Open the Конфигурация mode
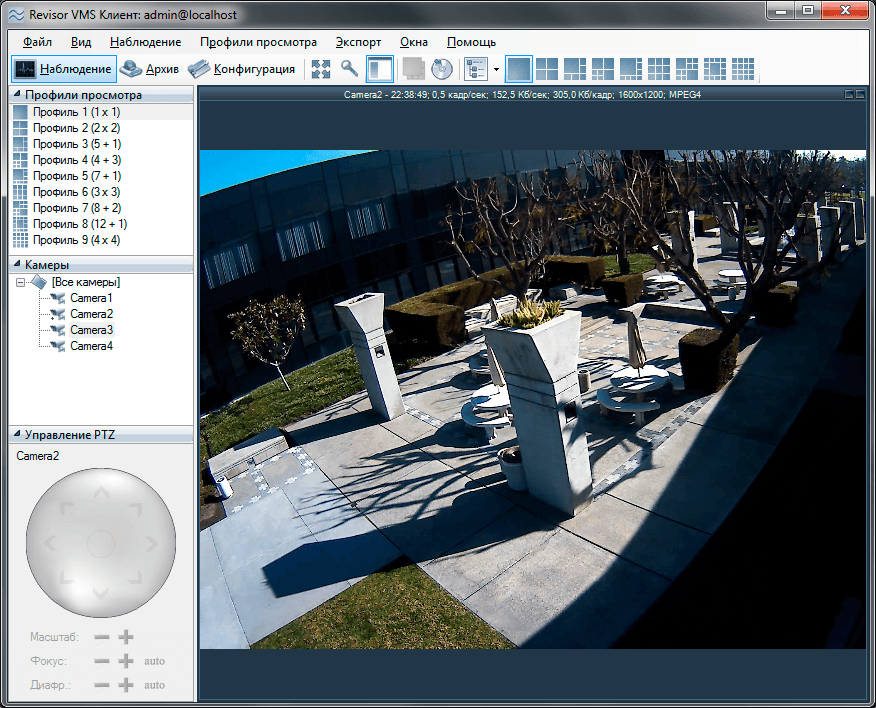 241,69
